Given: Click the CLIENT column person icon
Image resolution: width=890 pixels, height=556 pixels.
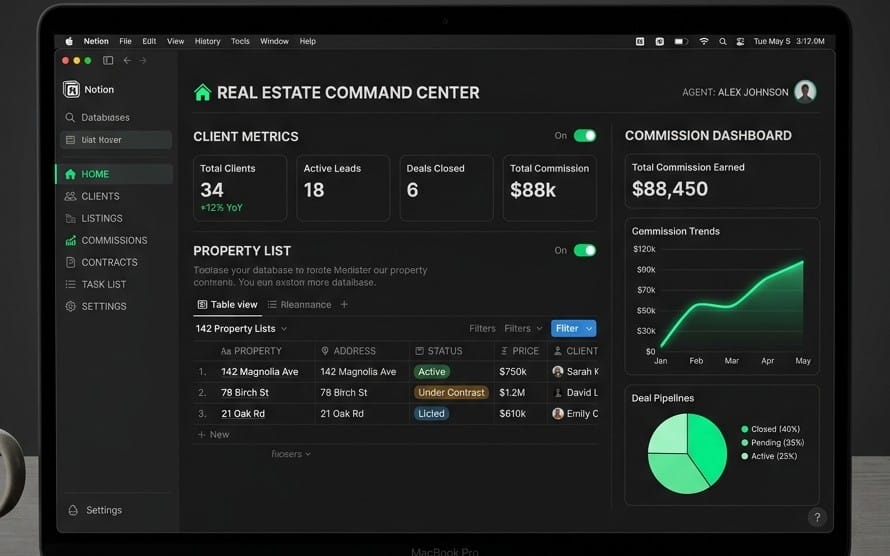Looking at the screenshot, I should 557,351.
